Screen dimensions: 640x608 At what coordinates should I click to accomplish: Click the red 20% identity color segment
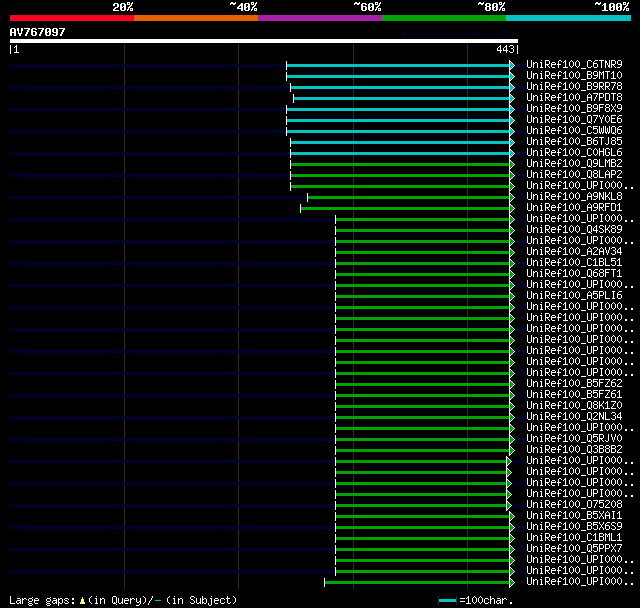pyautogui.click(x=72, y=18)
